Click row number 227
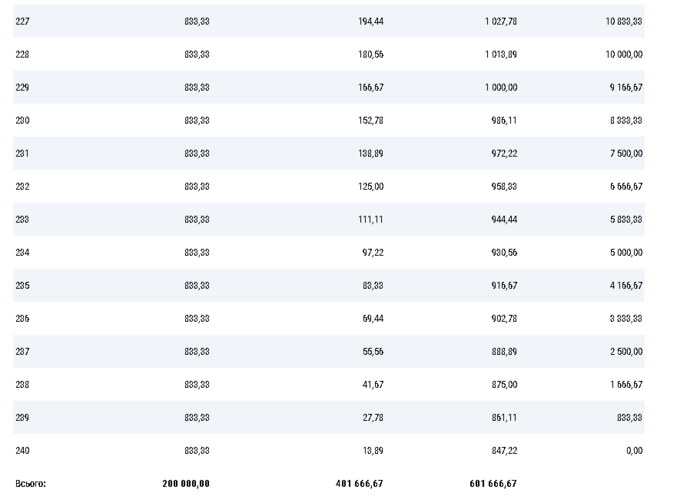Viewport: 700px width, 503px height. click(23, 21)
